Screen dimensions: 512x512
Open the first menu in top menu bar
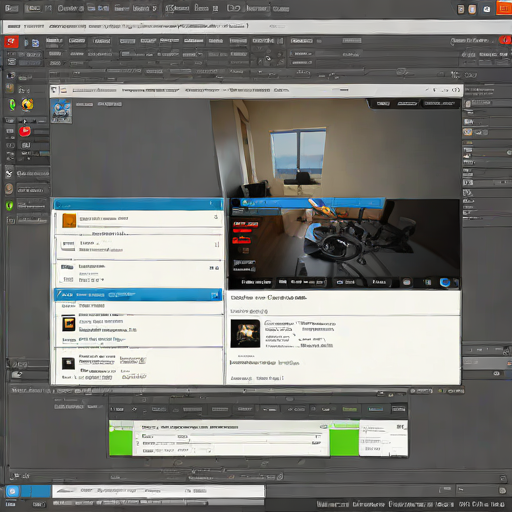pos(11,8)
